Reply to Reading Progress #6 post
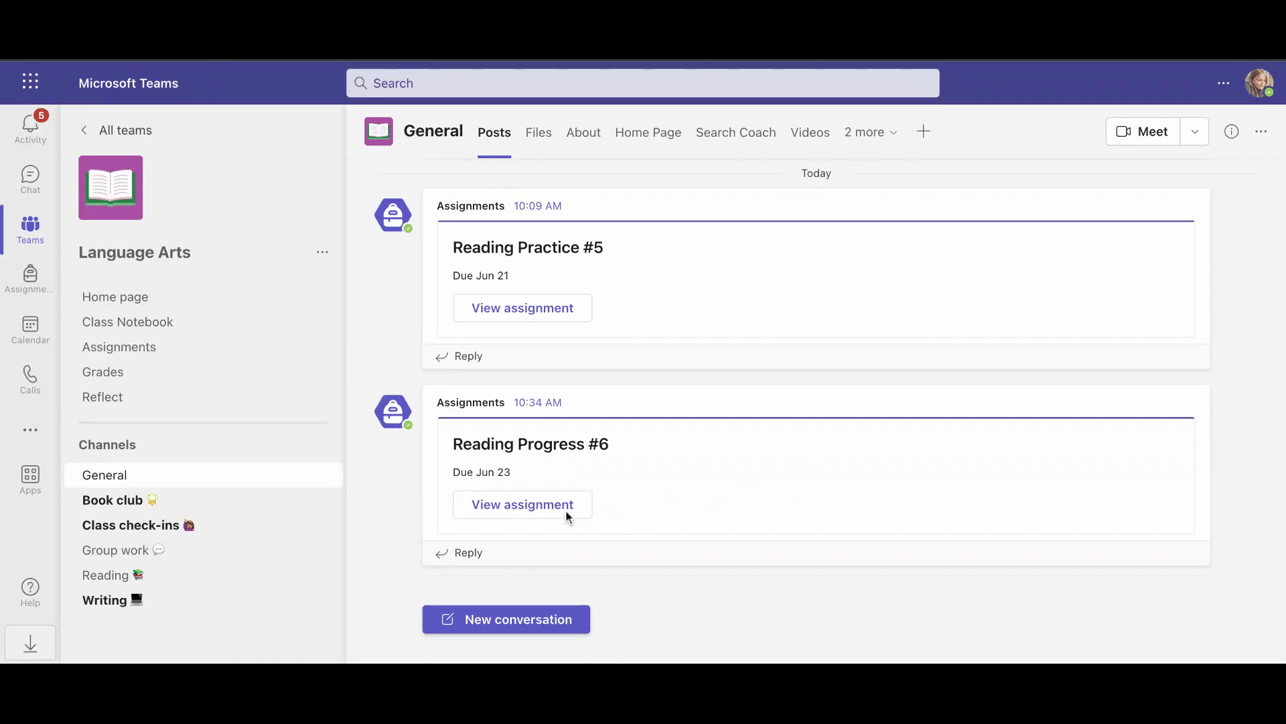Viewport: 1286px width, 724px height. (x=467, y=552)
